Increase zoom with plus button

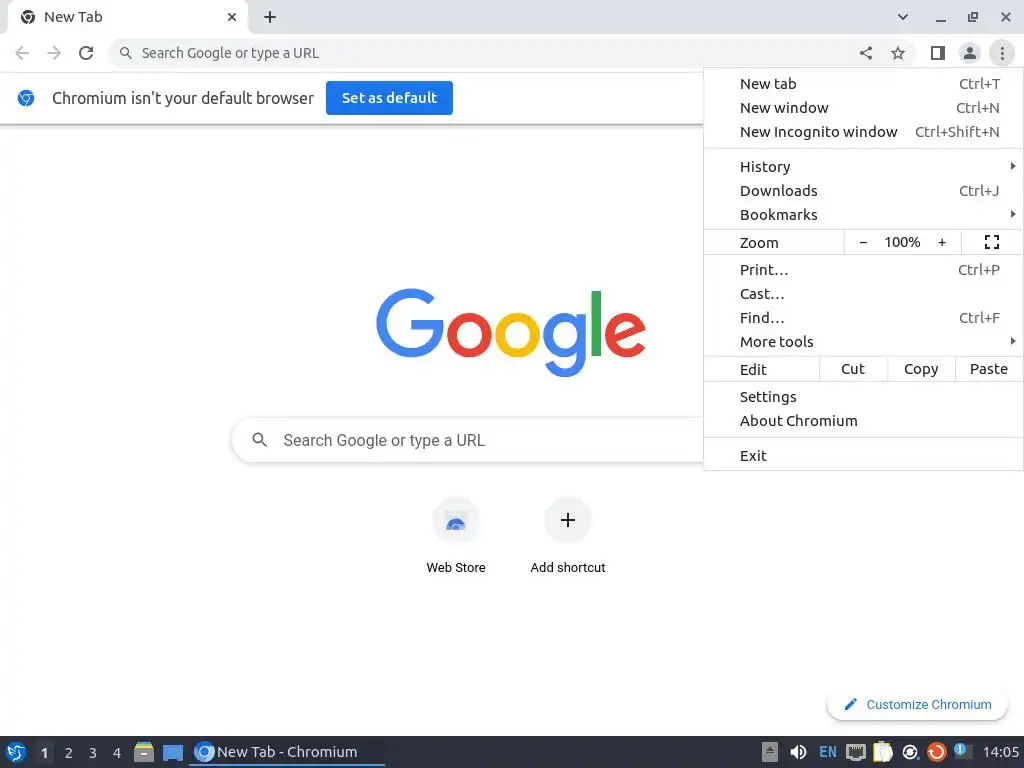pos(942,242)
